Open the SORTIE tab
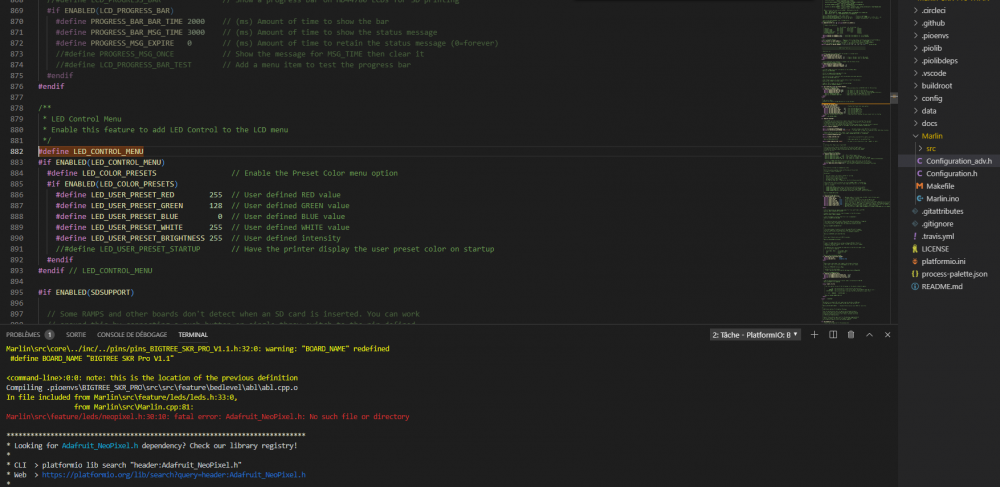1000x487 pixels. [x=76, y=334]
